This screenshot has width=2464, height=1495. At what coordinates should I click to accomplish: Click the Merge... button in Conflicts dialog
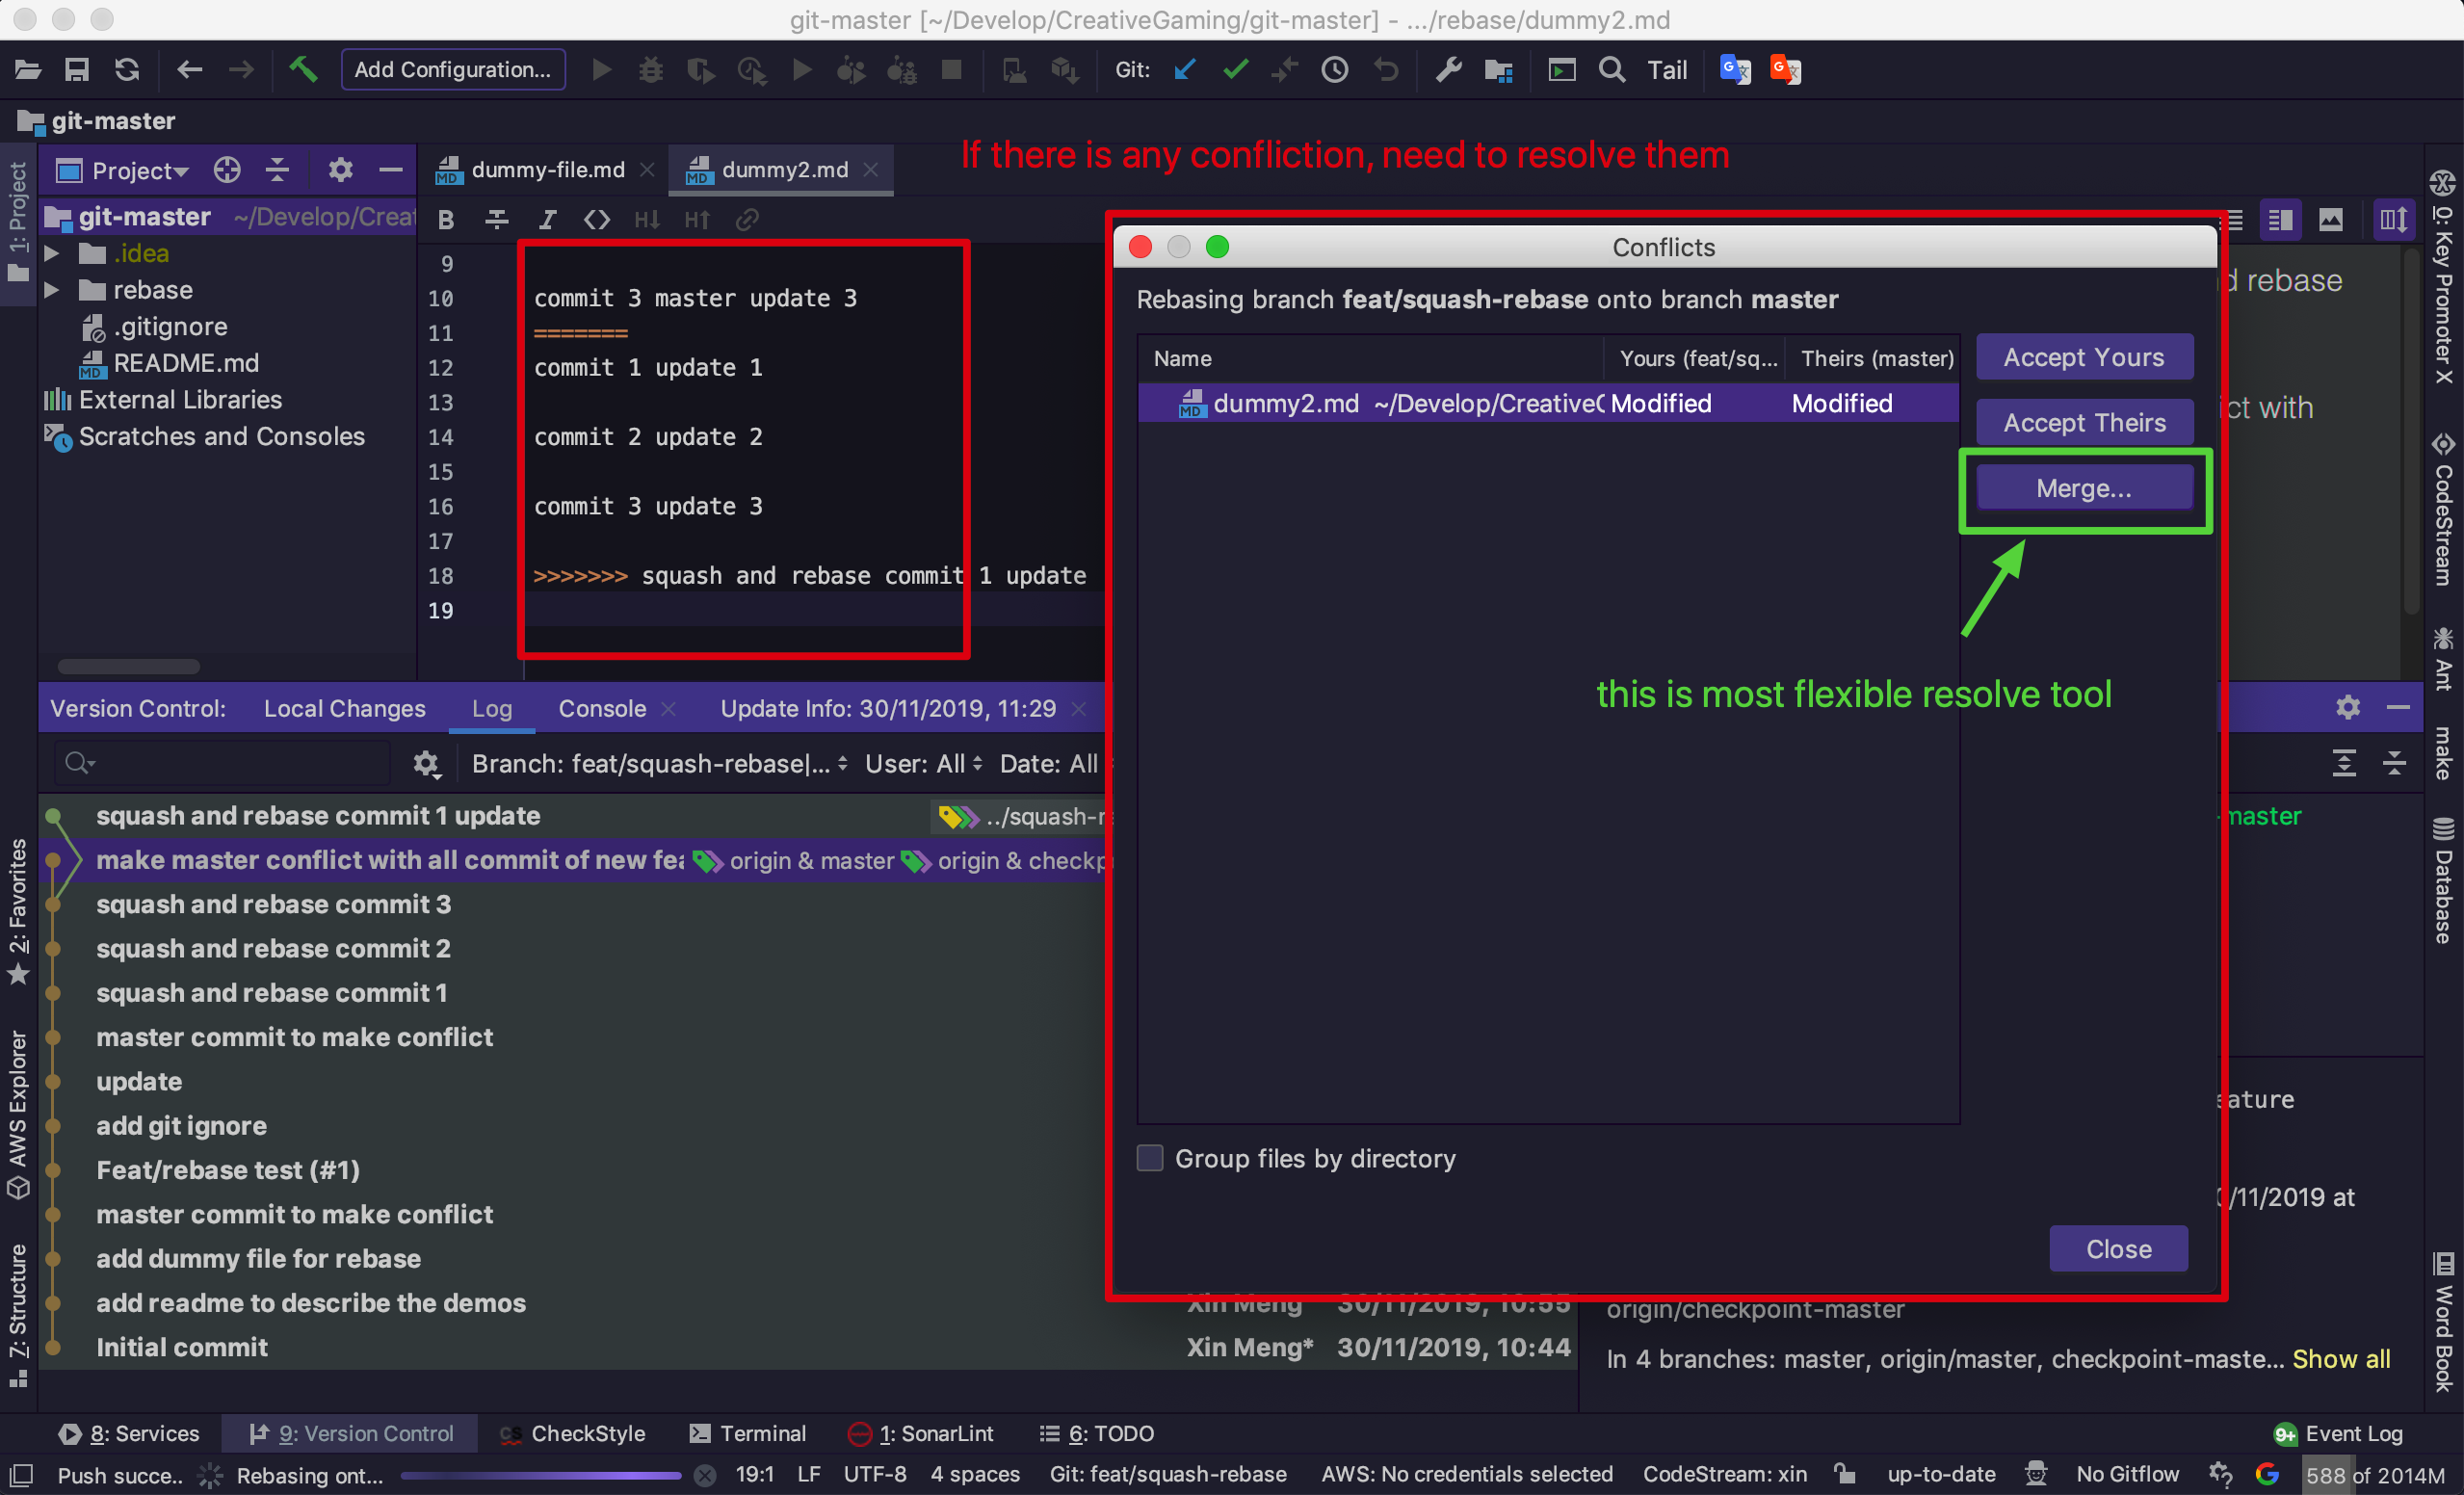pyautogui.click(x=2084, y=488)
